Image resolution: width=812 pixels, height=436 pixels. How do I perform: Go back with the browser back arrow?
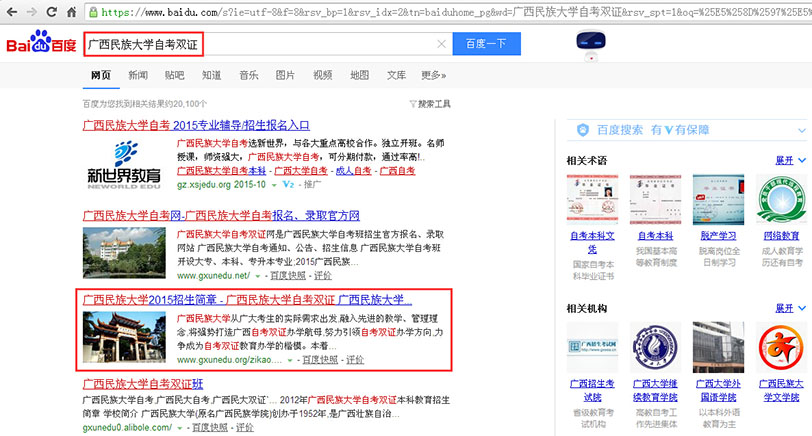11,11
